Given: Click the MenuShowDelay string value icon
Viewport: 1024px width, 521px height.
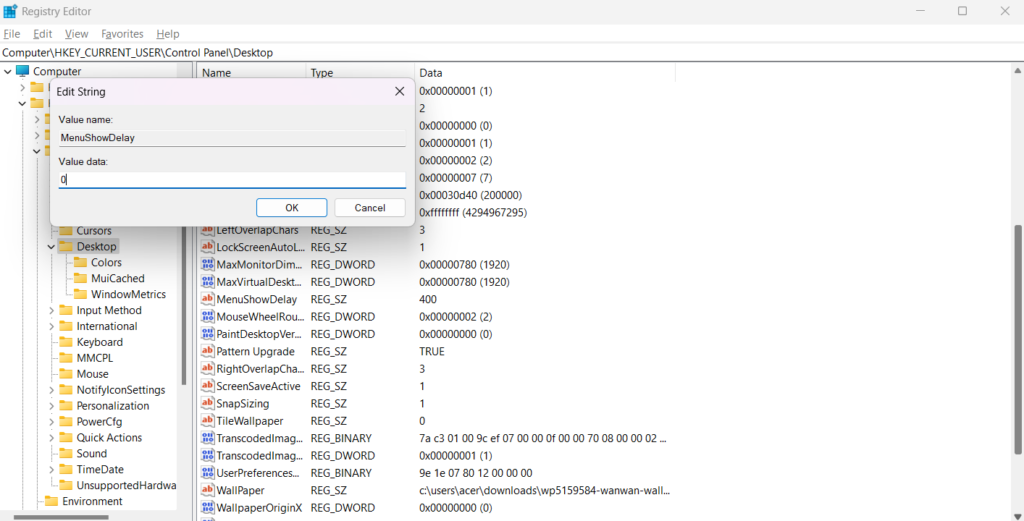Looking at the screenshot, I should (x=208, y=300).
